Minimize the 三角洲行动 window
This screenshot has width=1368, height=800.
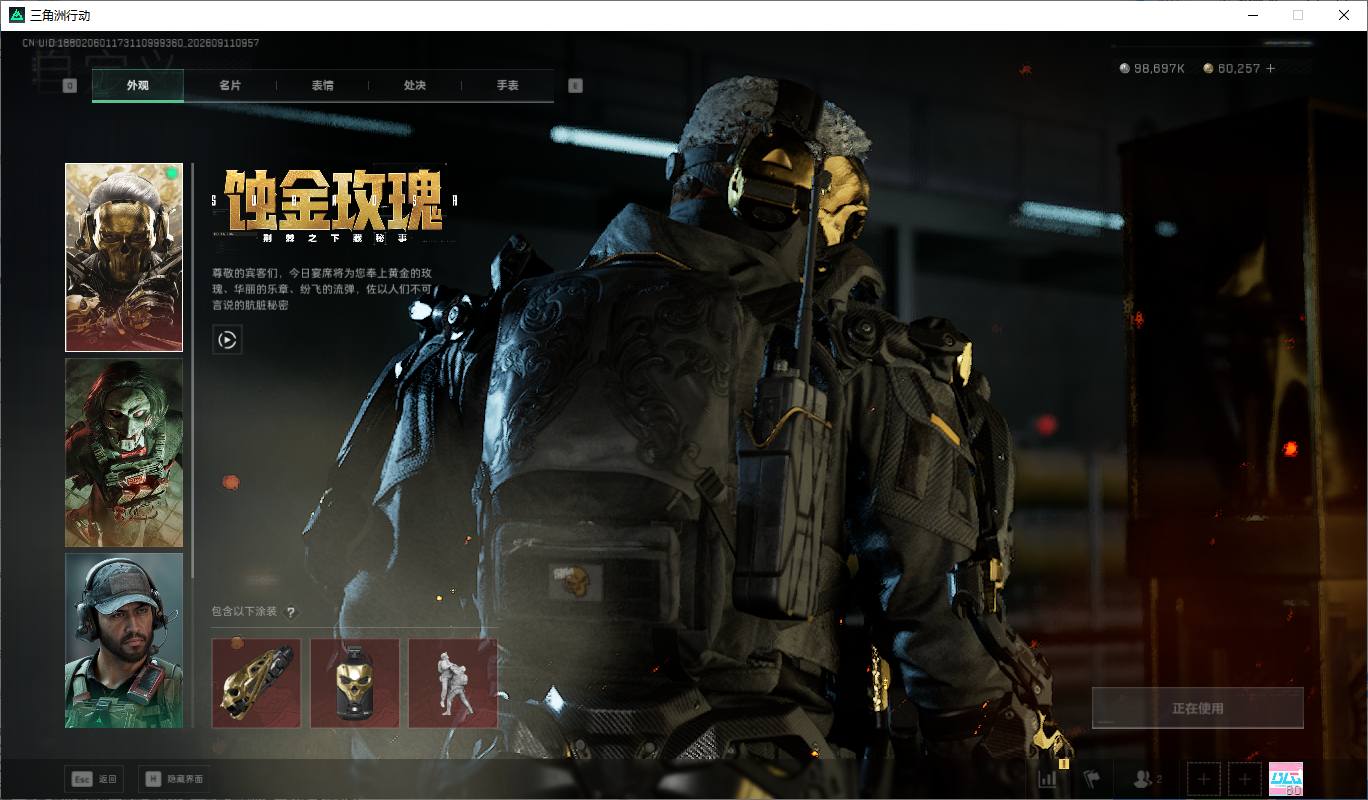click(1252, 15)
